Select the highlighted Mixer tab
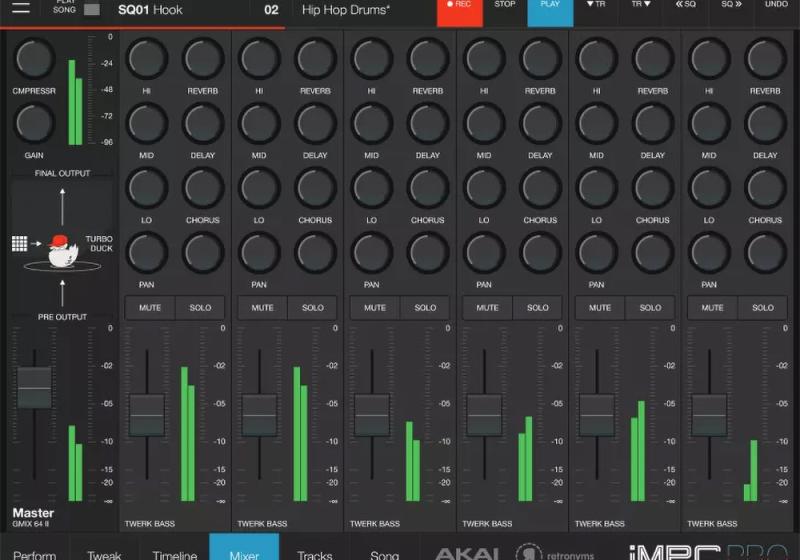The height and width of the screenshot is (560, 800). point(244,547)
